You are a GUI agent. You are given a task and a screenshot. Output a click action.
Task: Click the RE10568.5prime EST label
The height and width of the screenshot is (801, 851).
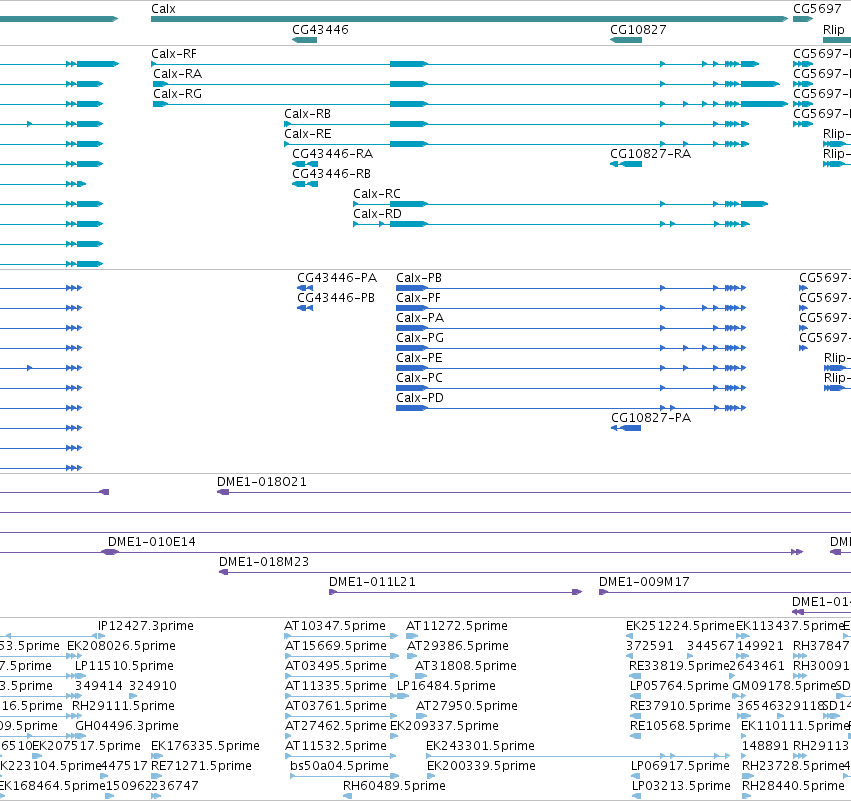tap(681, 726)
